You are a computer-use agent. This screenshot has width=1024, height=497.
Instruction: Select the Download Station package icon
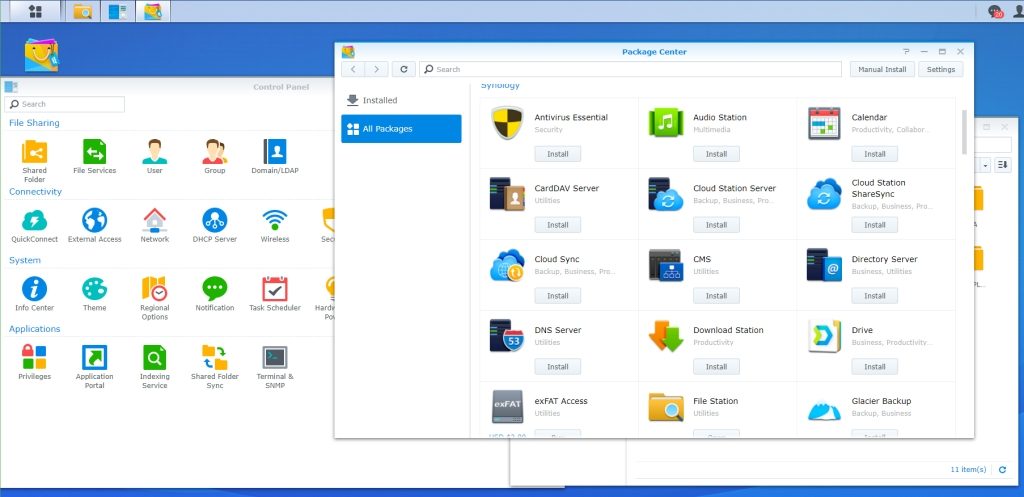[665, 337]
